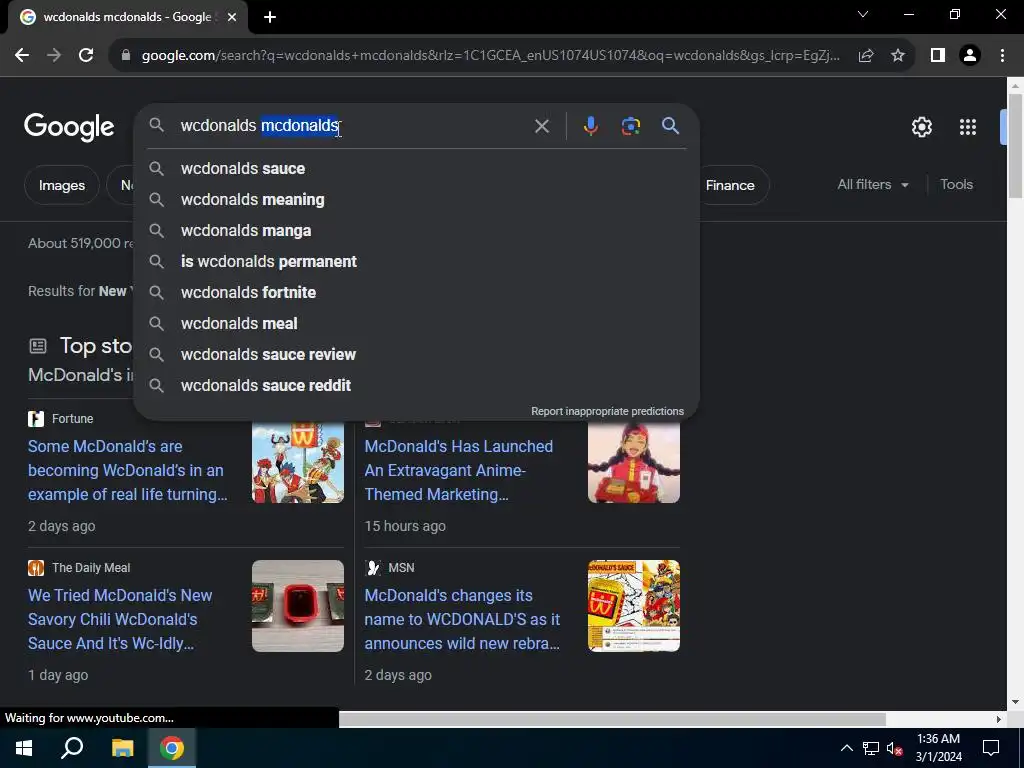Click the Chrome taskbar icon
Viewport: 1024px width, 768px height.
[172, 748]
